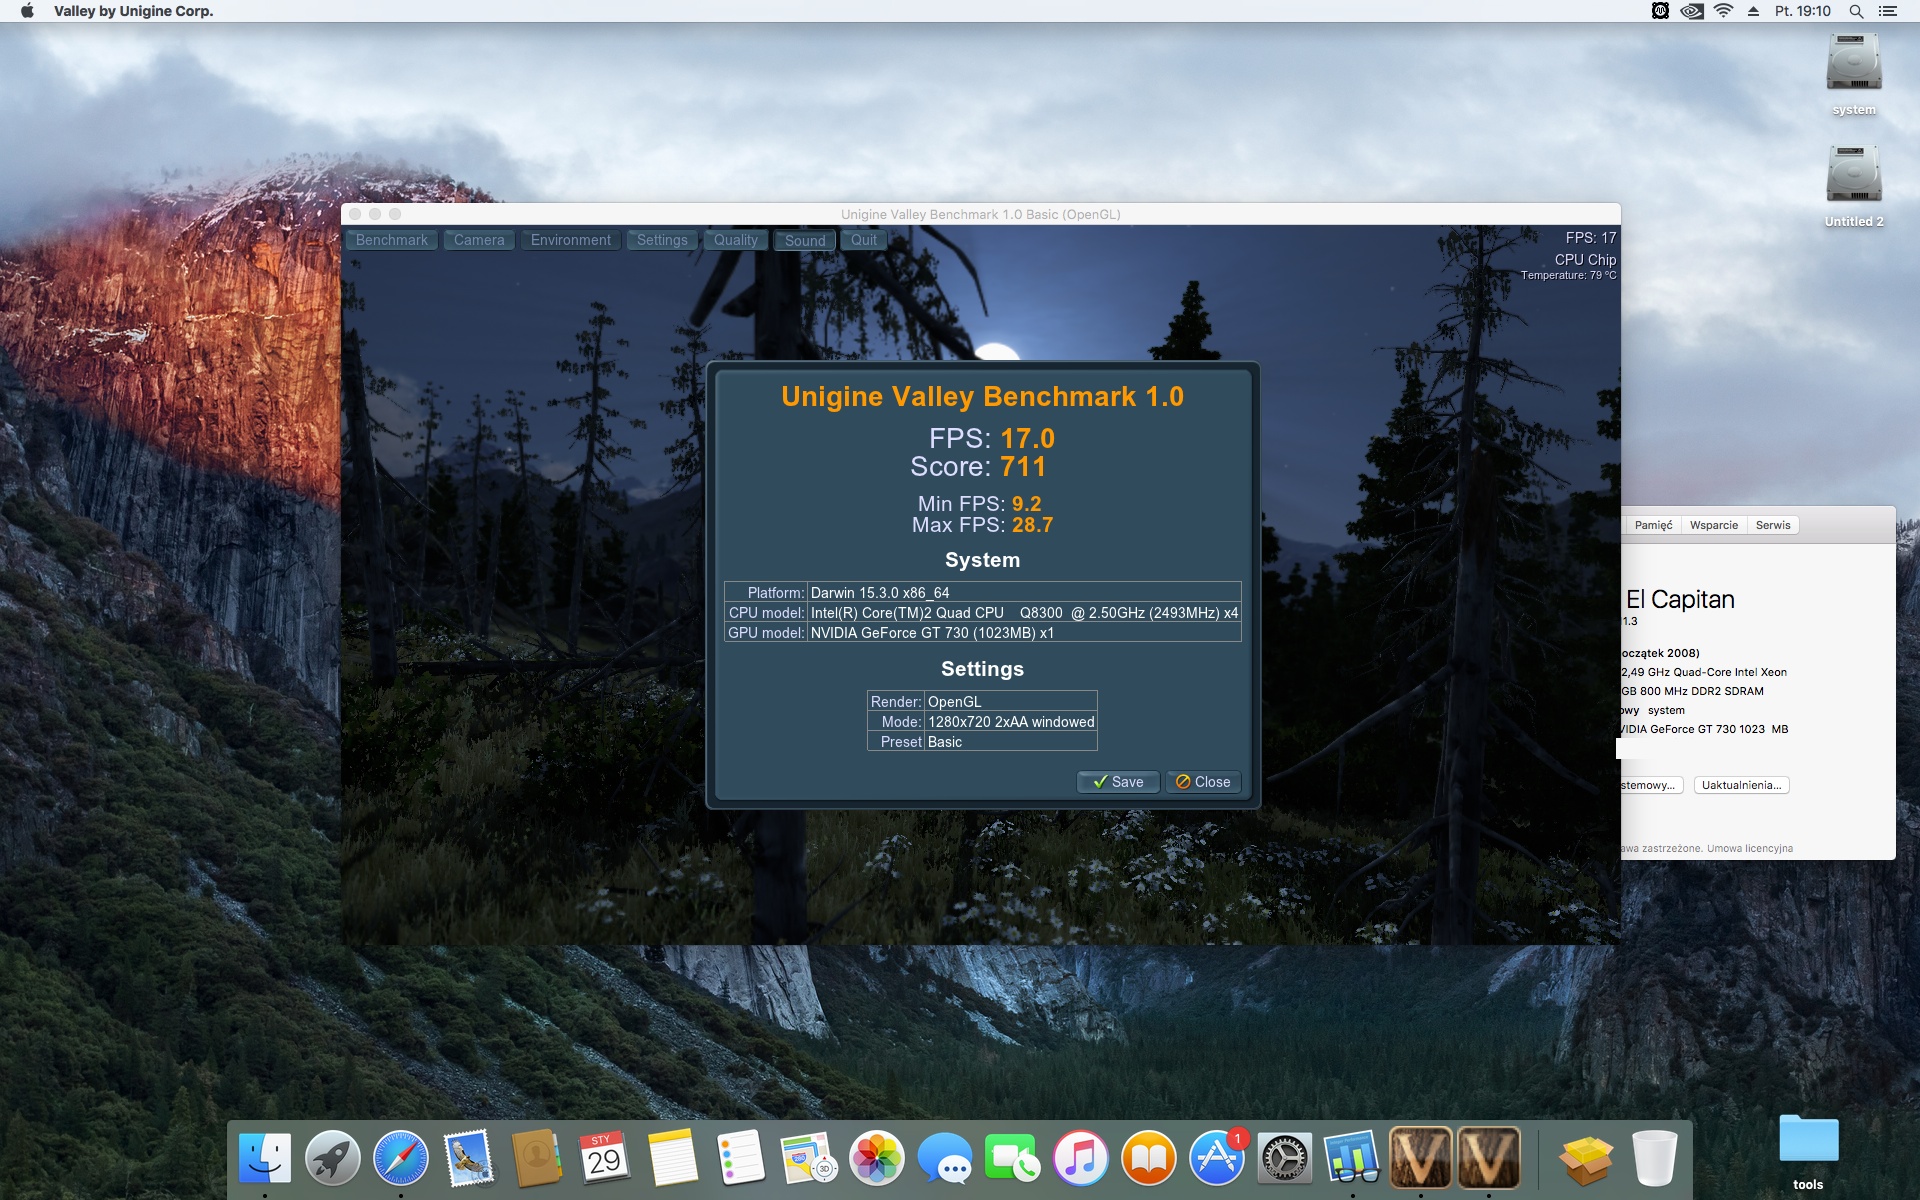Screen dimensions: 1920x1200
Task: Switch to the Pamięć tab
Action: pos(1653,525)
